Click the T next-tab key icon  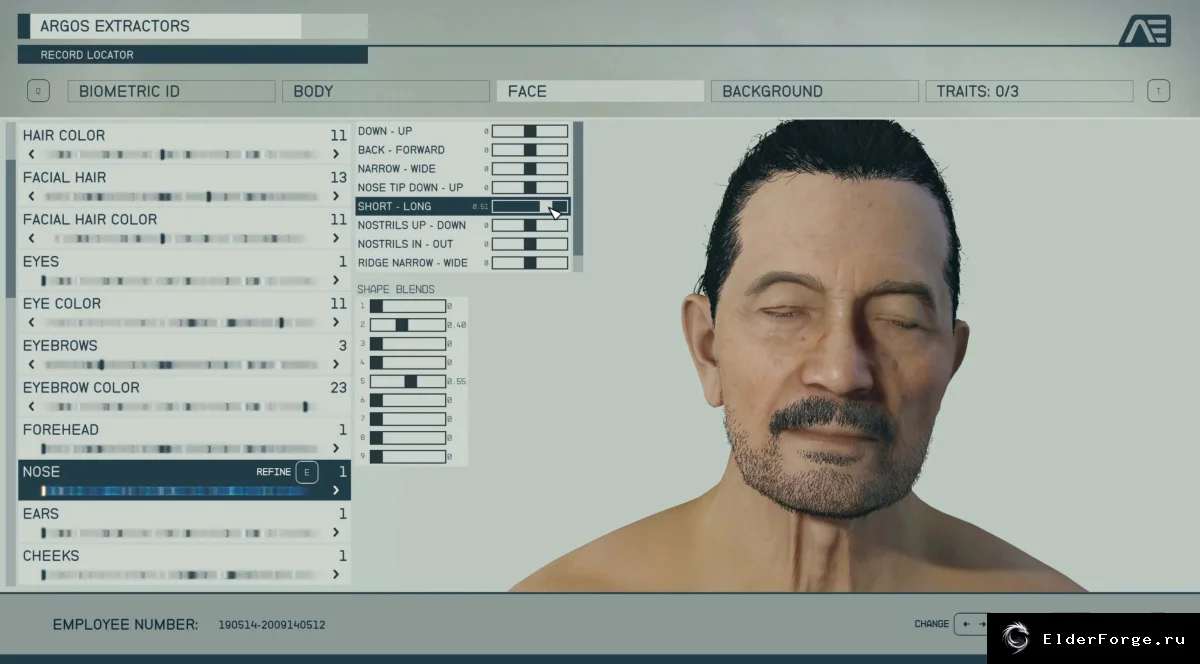pyautogui.click(x=1159, y=91)
